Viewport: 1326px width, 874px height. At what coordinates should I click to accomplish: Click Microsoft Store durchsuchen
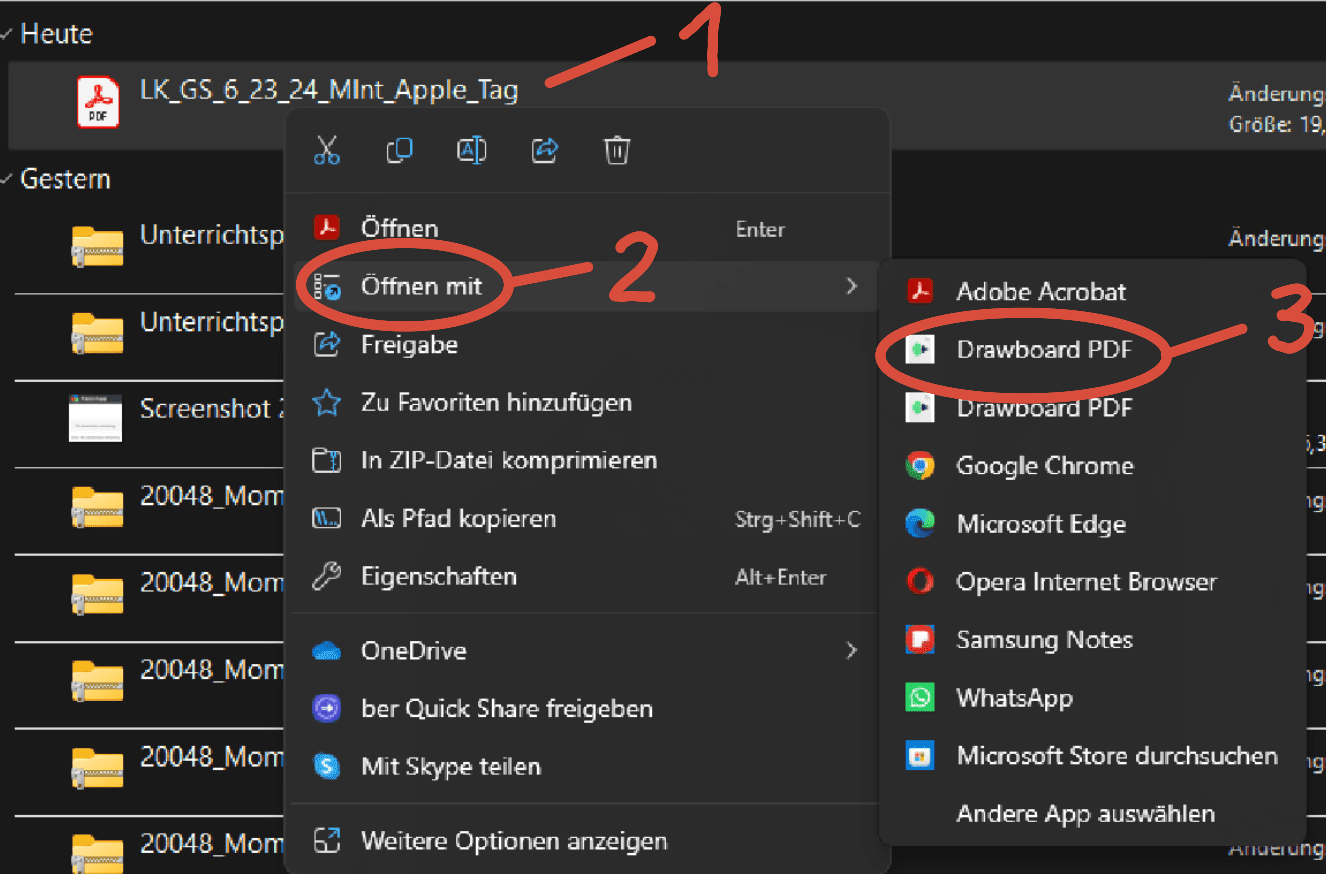coord(1093,756)
